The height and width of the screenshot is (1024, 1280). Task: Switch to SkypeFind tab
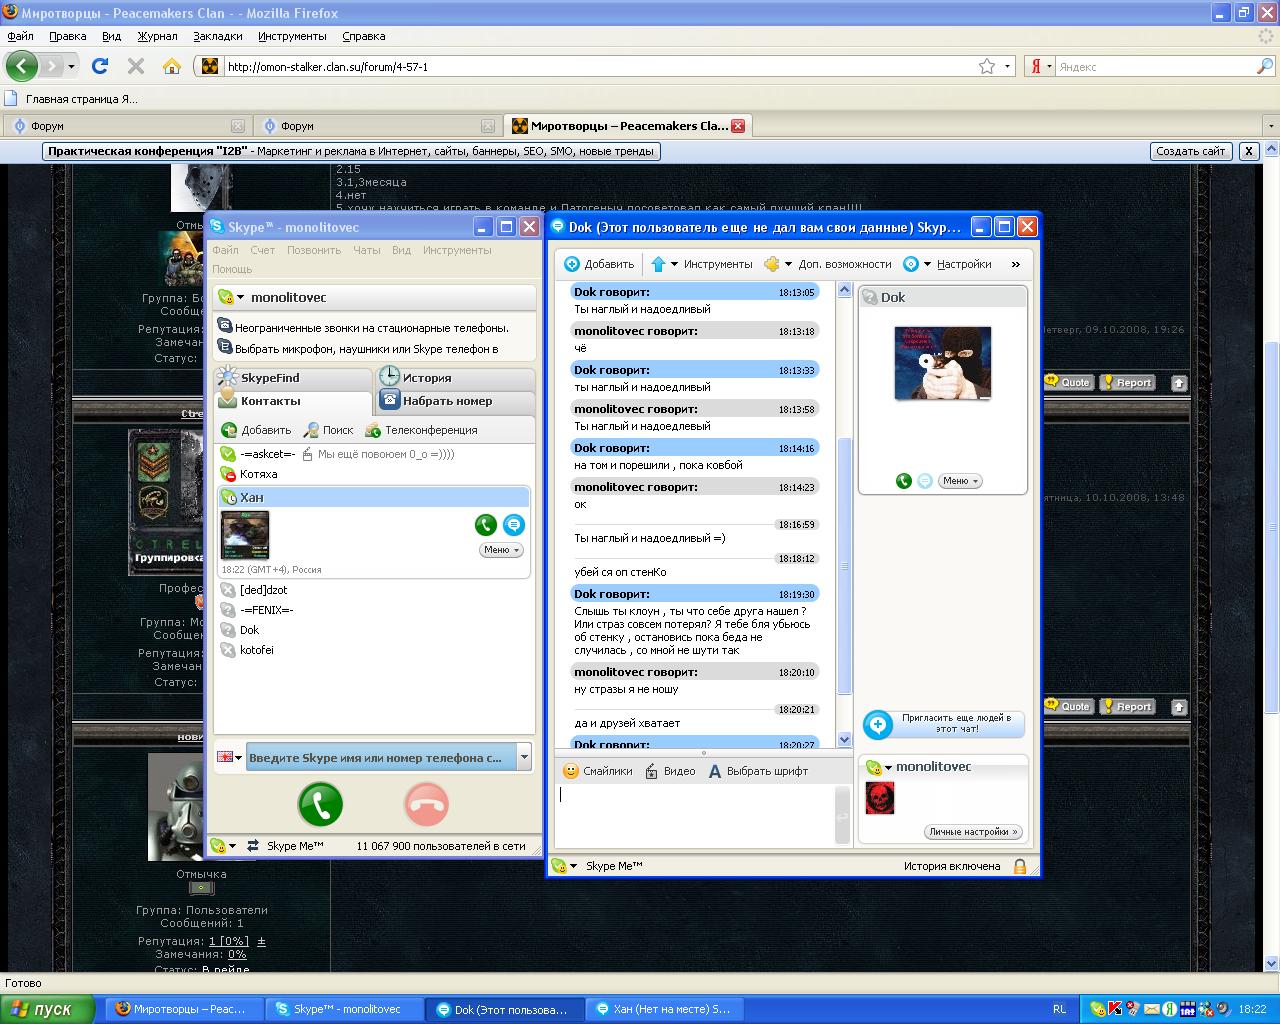[292, 378]
